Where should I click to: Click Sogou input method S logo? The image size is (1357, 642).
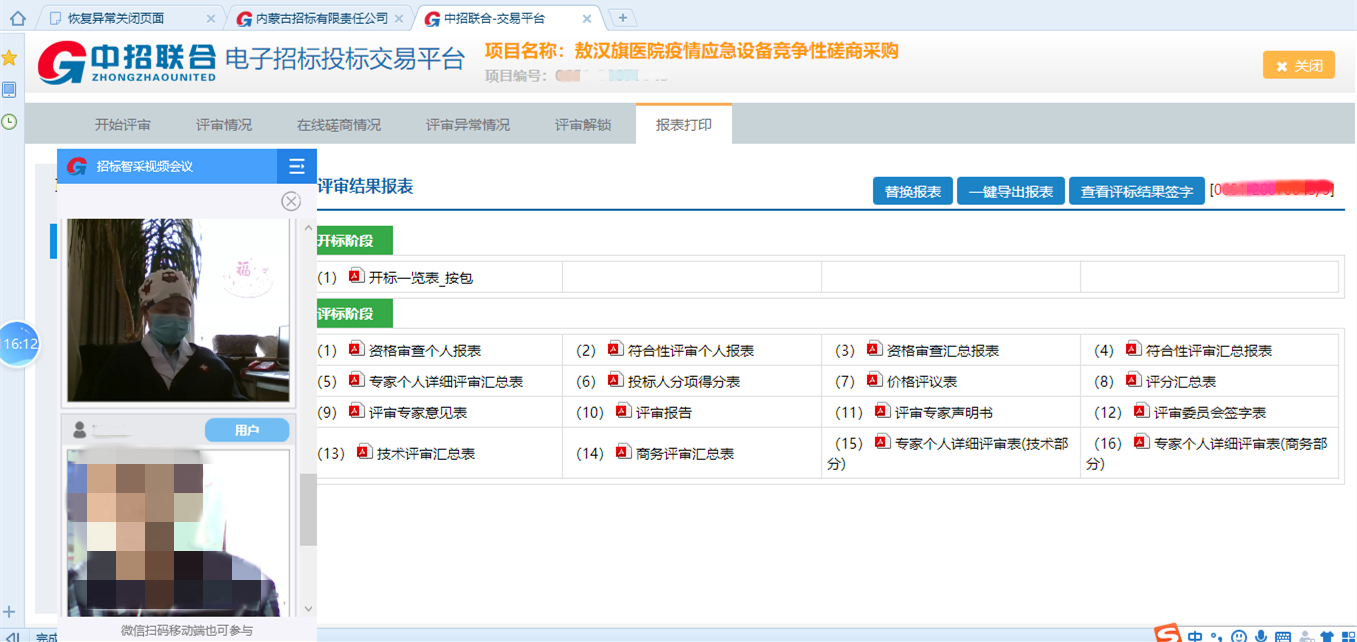click(1166, 635)
